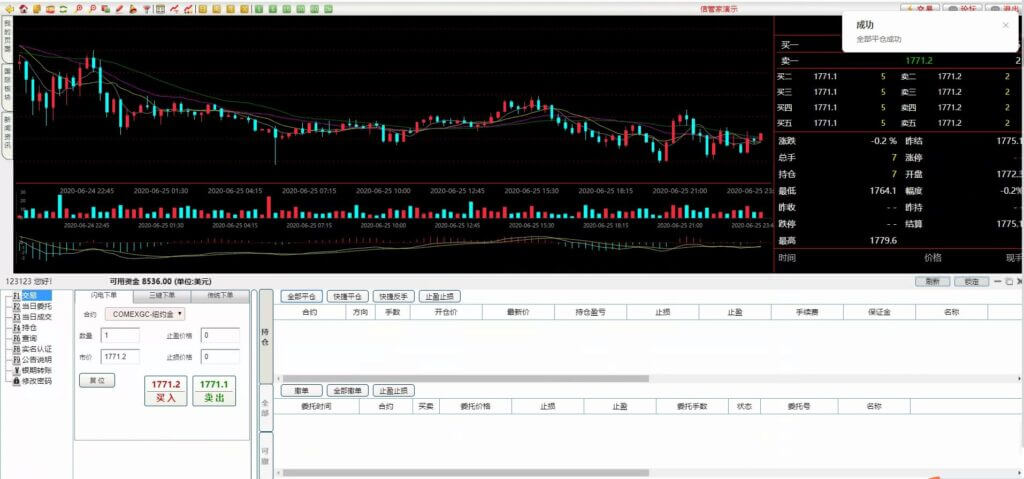Open the 合约 COMEXGC contract dropdown

point(145,314)
